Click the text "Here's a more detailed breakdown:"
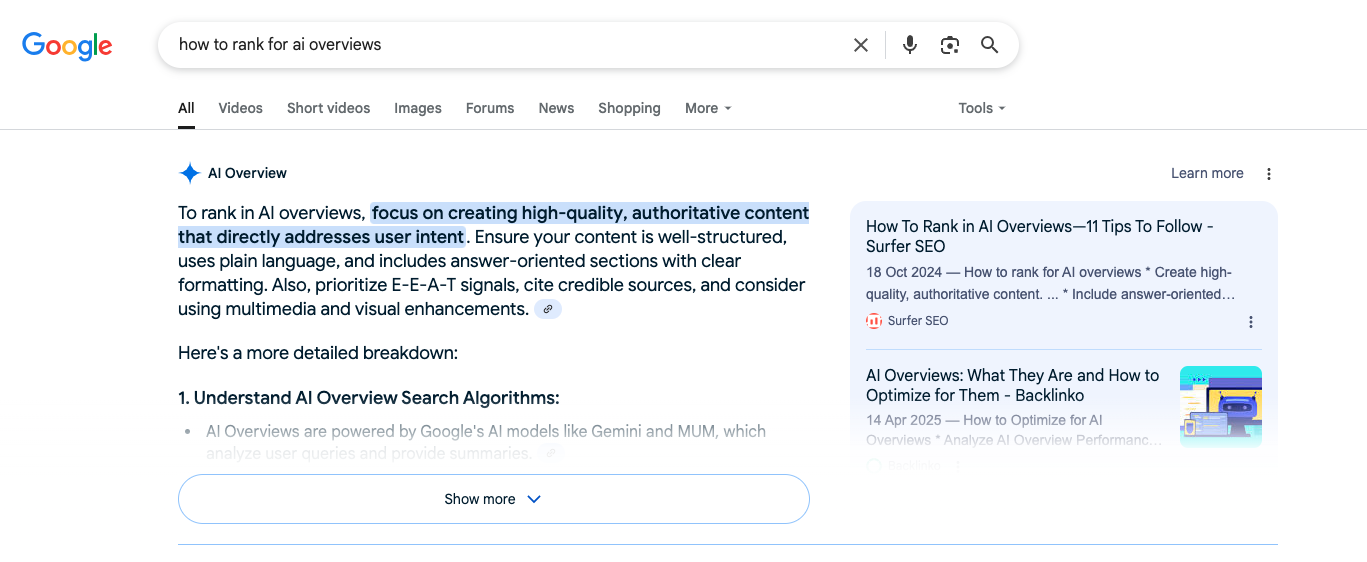Screen dimensions: 1367x562 tap(318, 353)
